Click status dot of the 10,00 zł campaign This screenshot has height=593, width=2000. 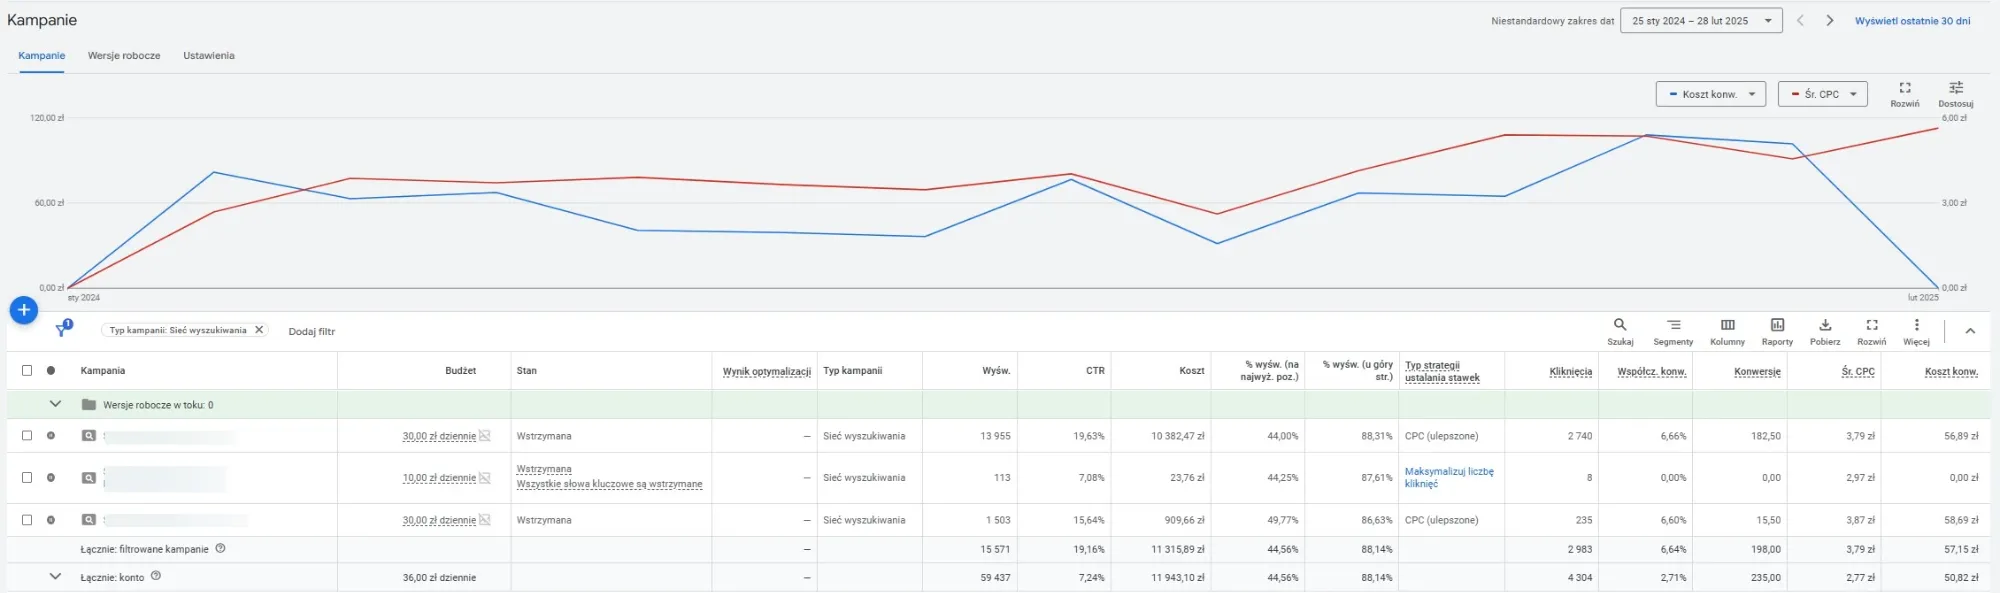(51, 477)
